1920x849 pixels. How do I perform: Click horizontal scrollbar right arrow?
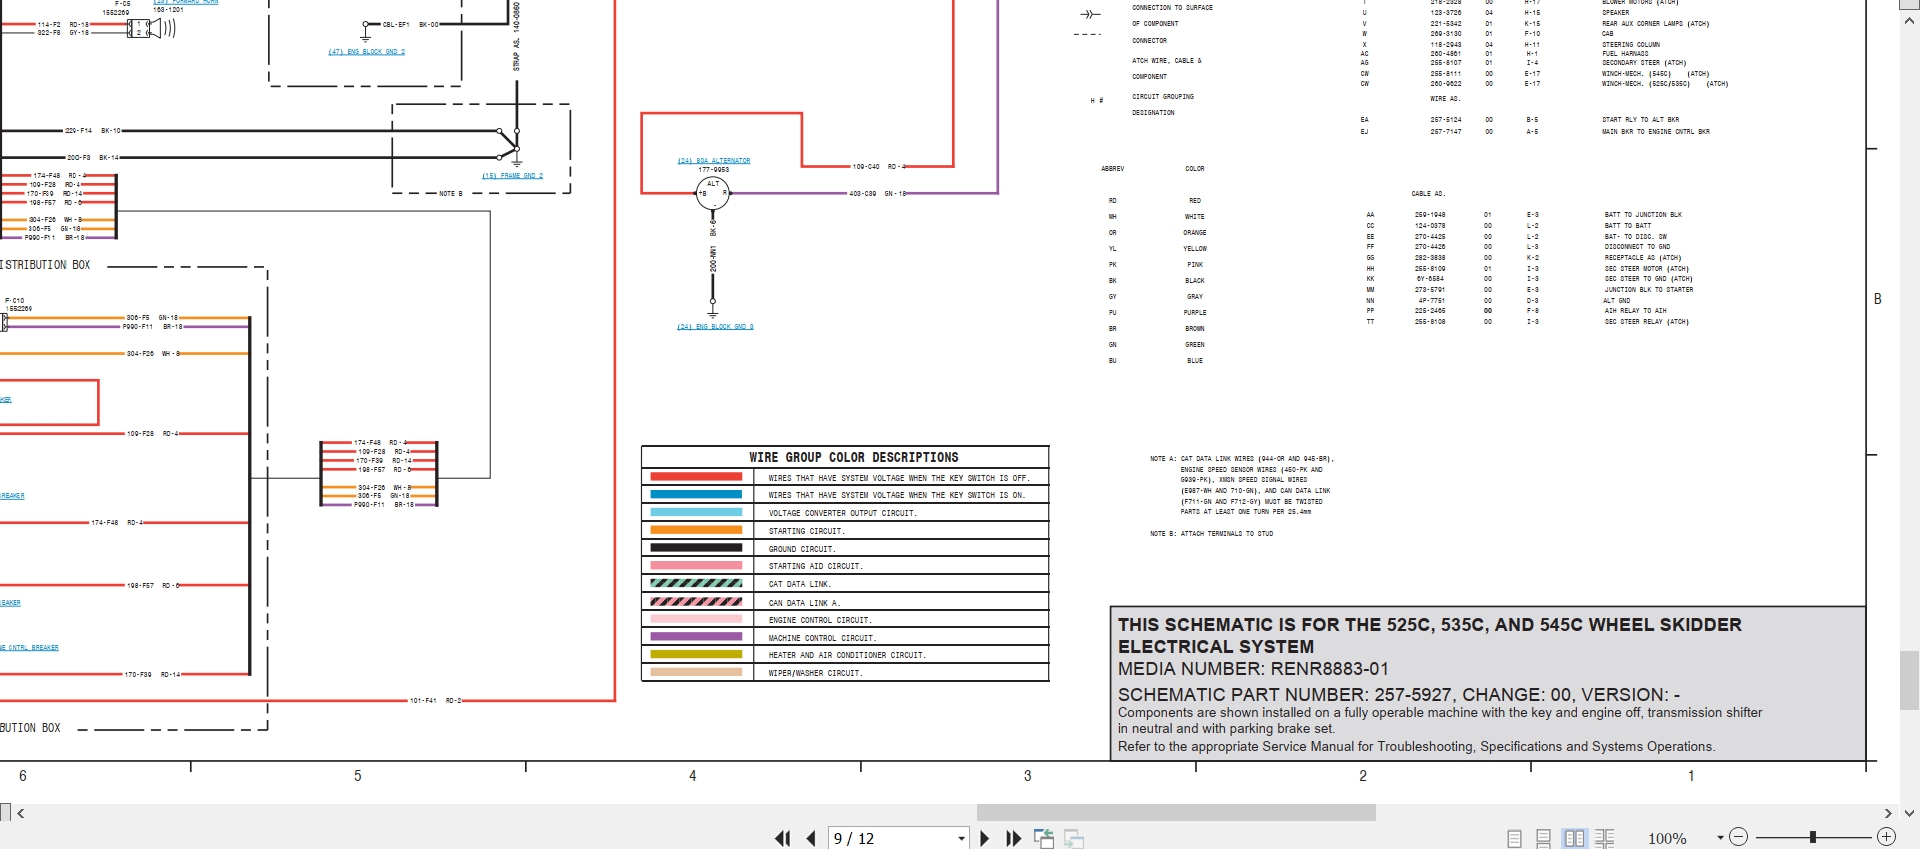pos(1888,813)
